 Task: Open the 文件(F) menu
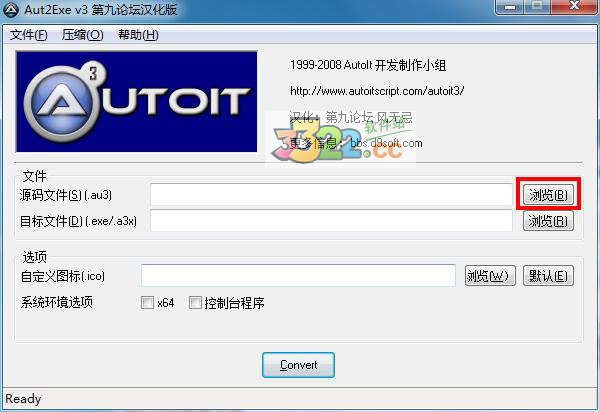(28, 35)
